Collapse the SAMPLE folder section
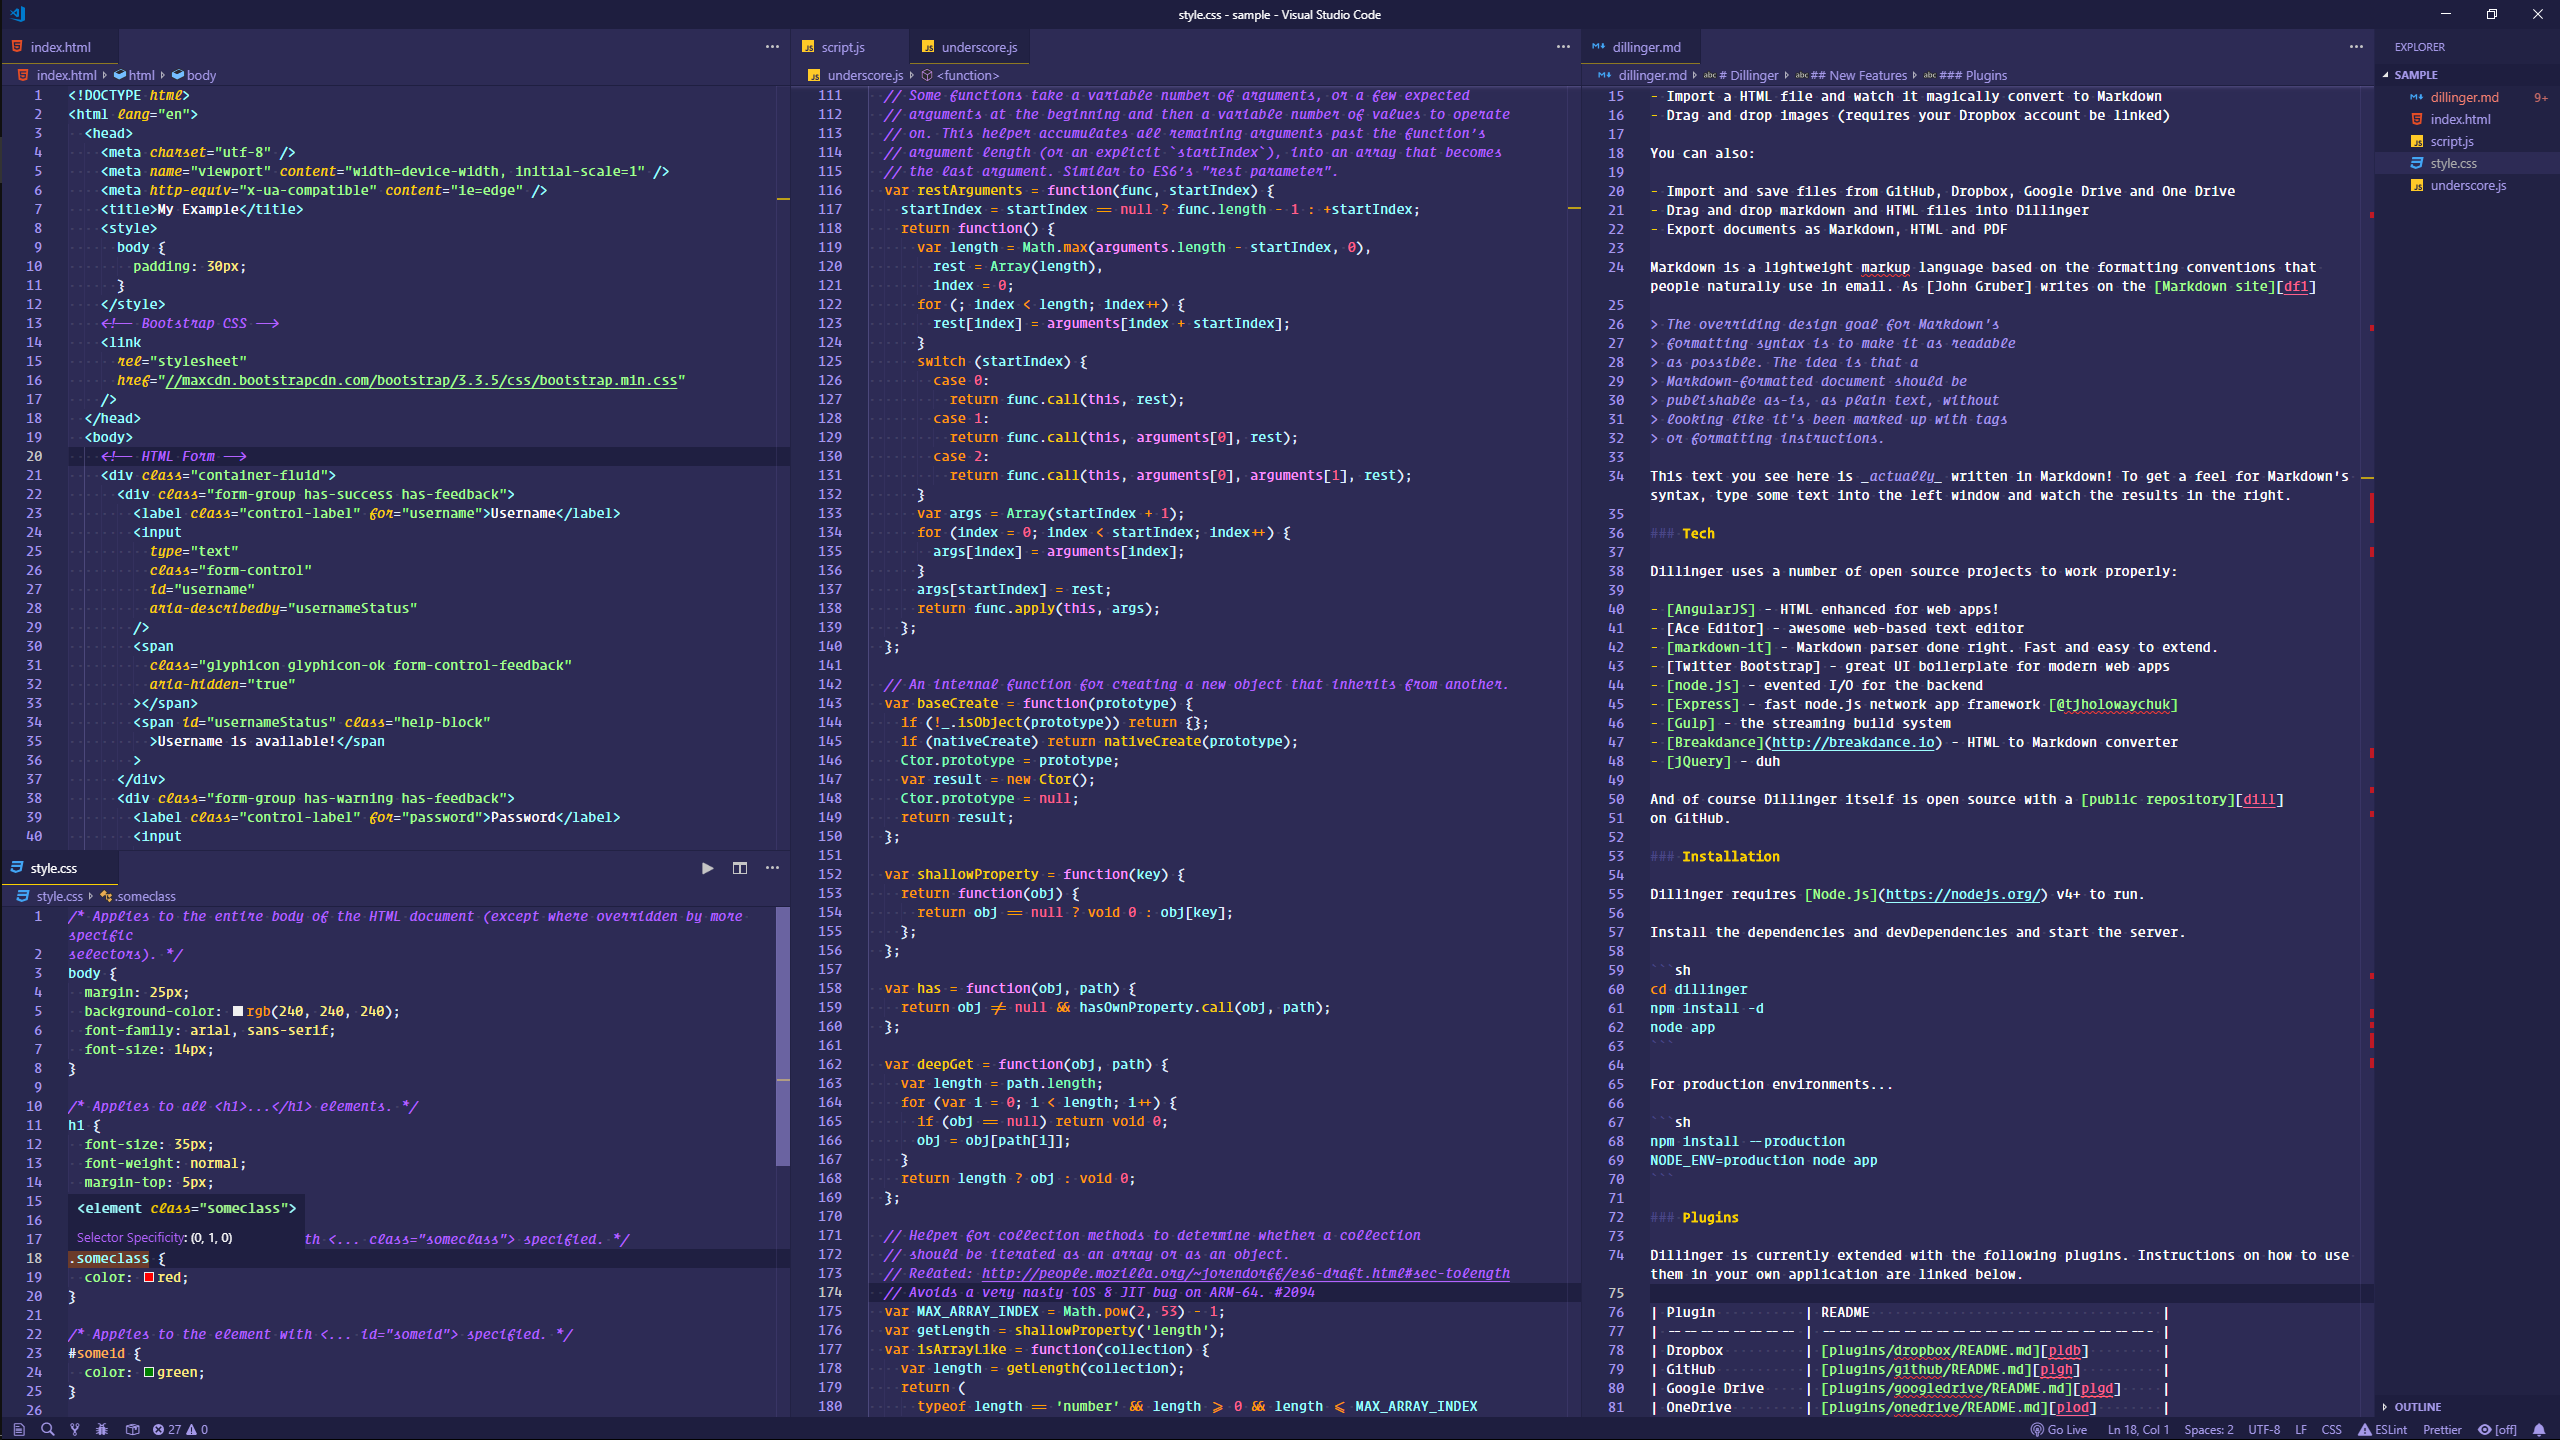 (2415, 75)
